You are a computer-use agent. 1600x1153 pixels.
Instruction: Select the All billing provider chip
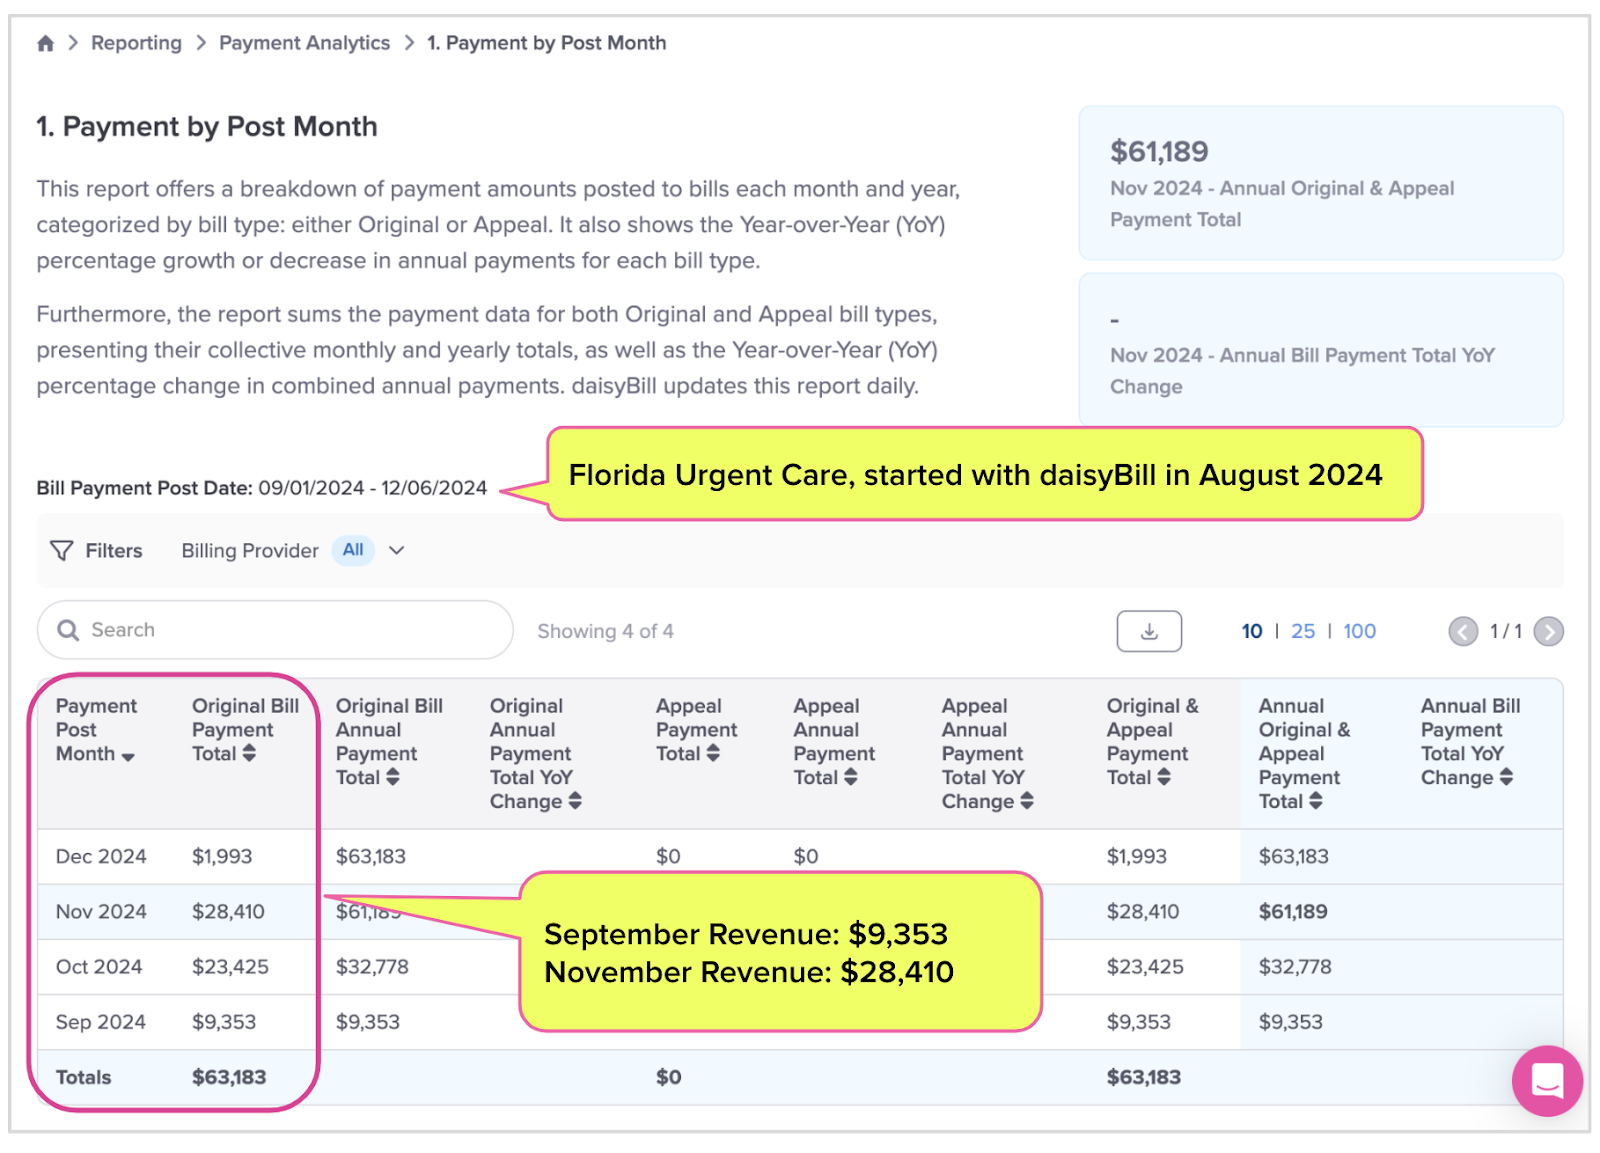pyautogui.click(x=353, y=550)
